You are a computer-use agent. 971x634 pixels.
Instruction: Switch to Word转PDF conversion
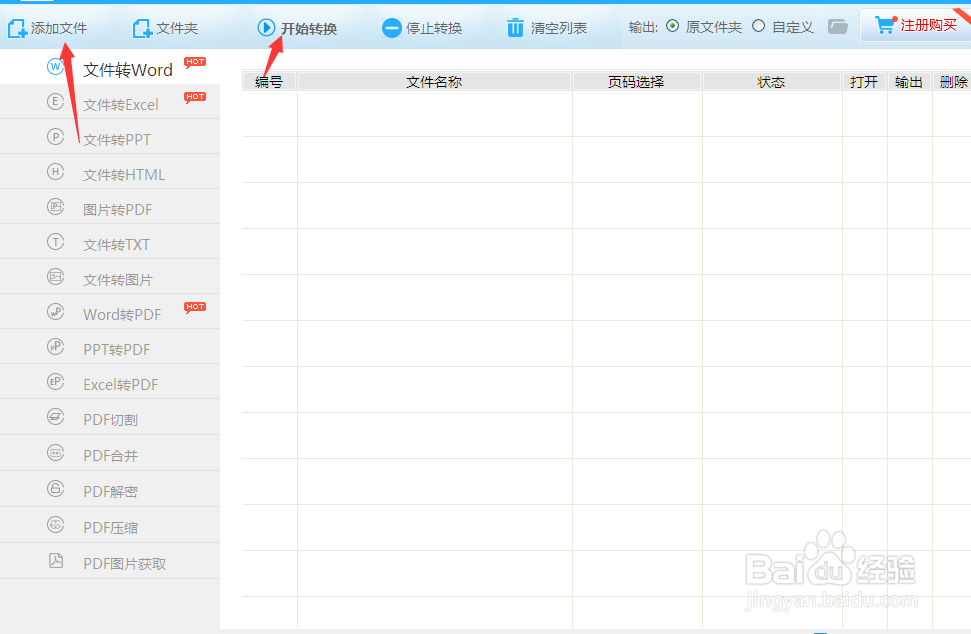[x=110, y=311]
